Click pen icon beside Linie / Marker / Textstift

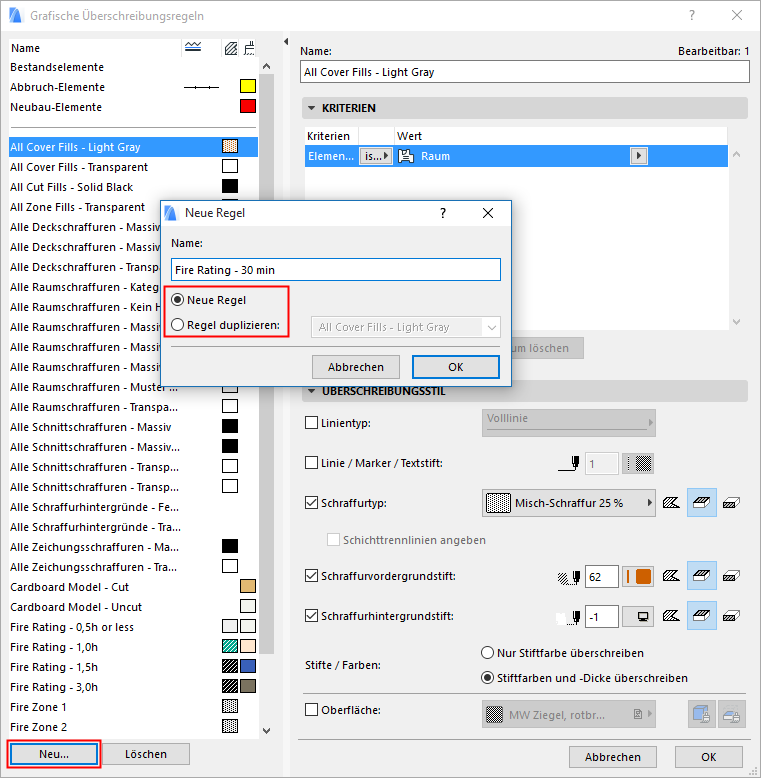coord(569,463)
